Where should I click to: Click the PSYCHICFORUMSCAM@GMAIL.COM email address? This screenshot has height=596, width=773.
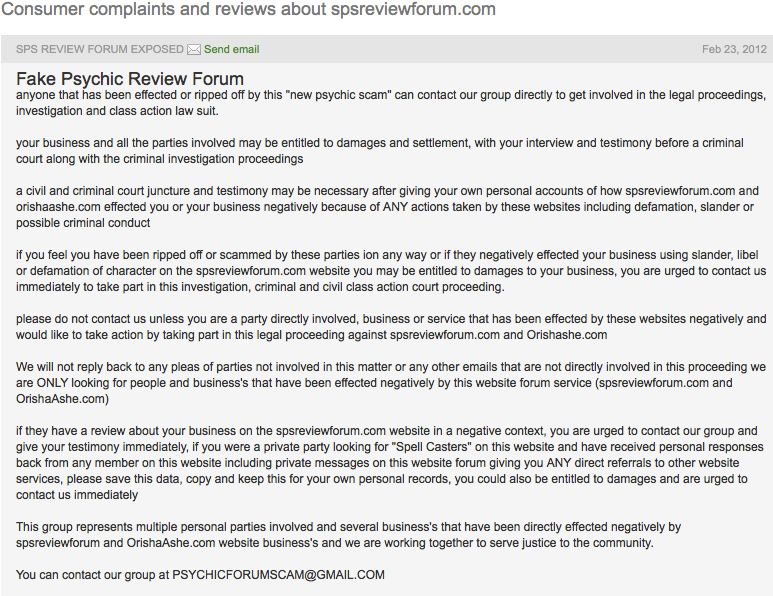pyautogui.click(x=279, y=575)
